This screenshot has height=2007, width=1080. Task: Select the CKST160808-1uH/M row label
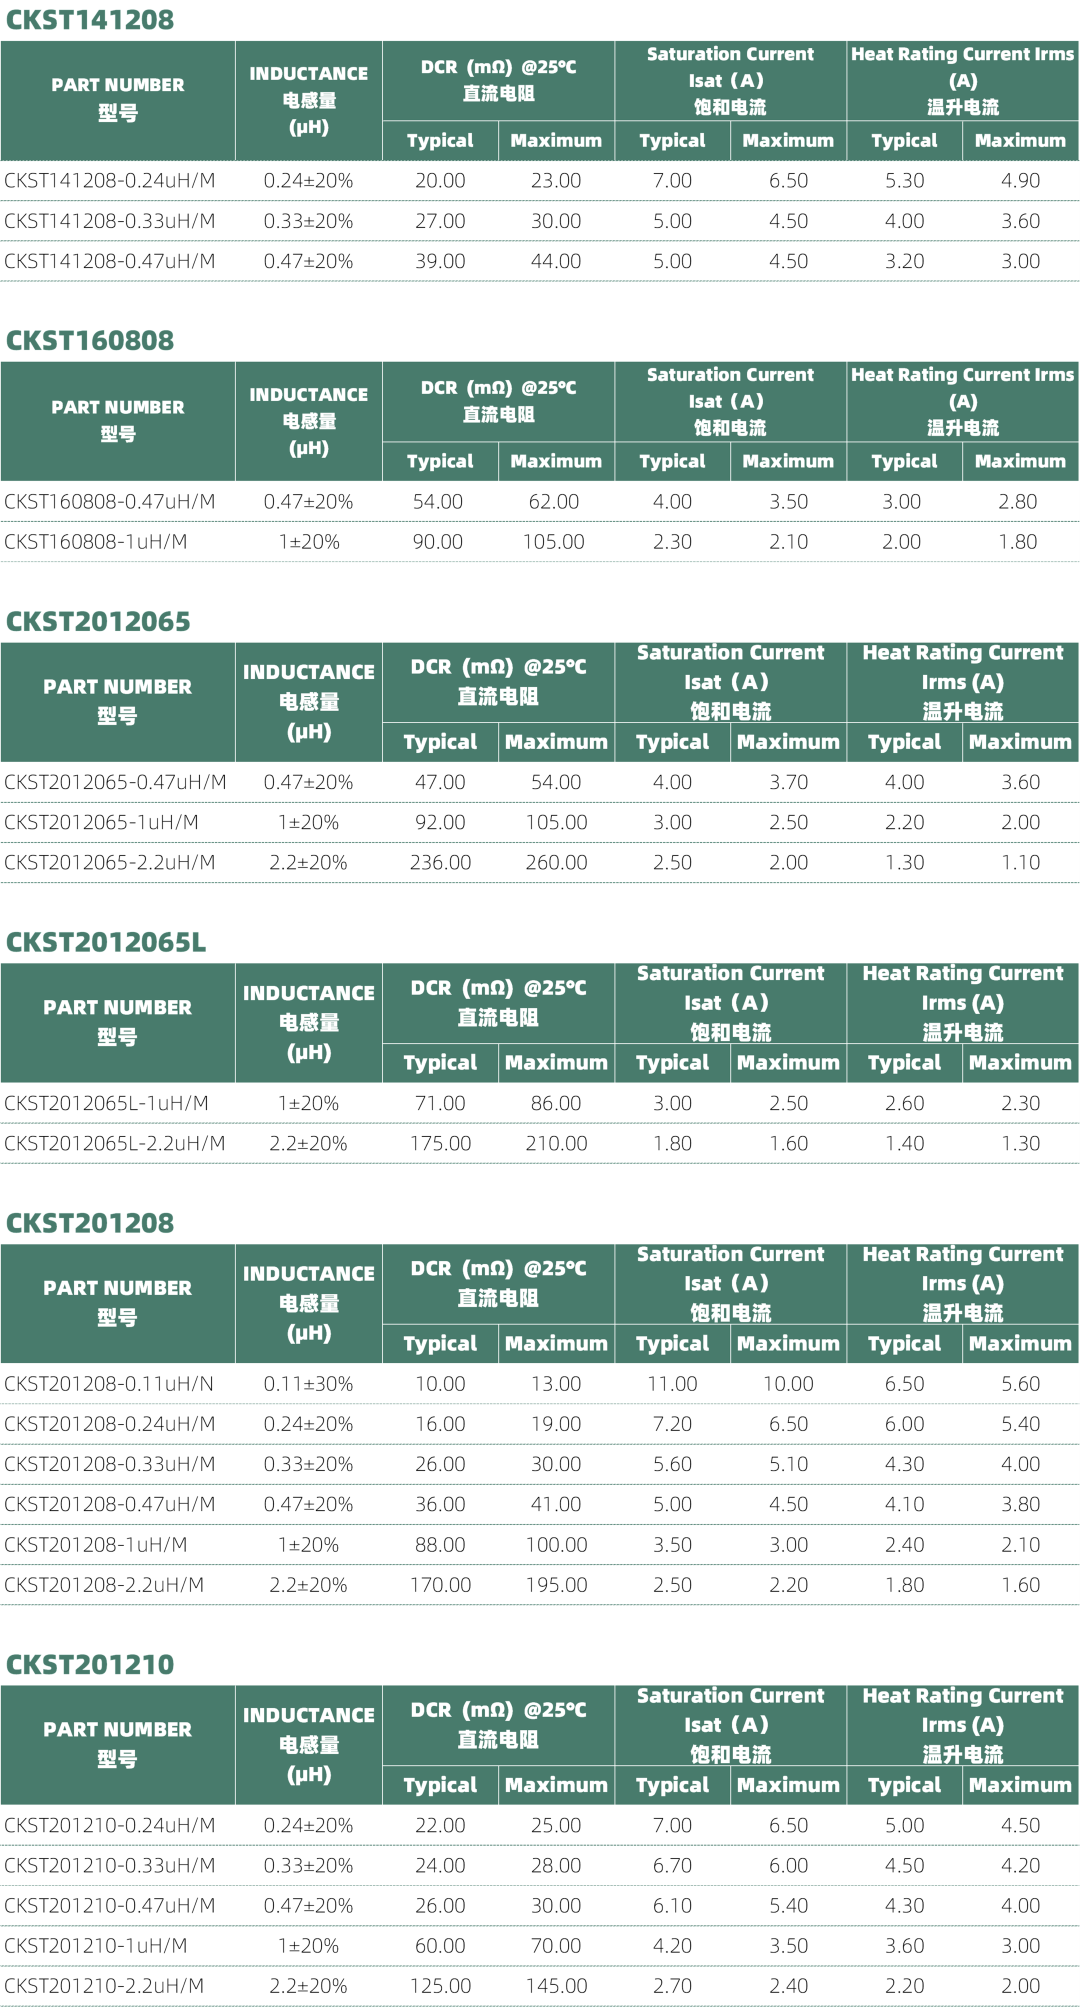click(x=96, y=542)
